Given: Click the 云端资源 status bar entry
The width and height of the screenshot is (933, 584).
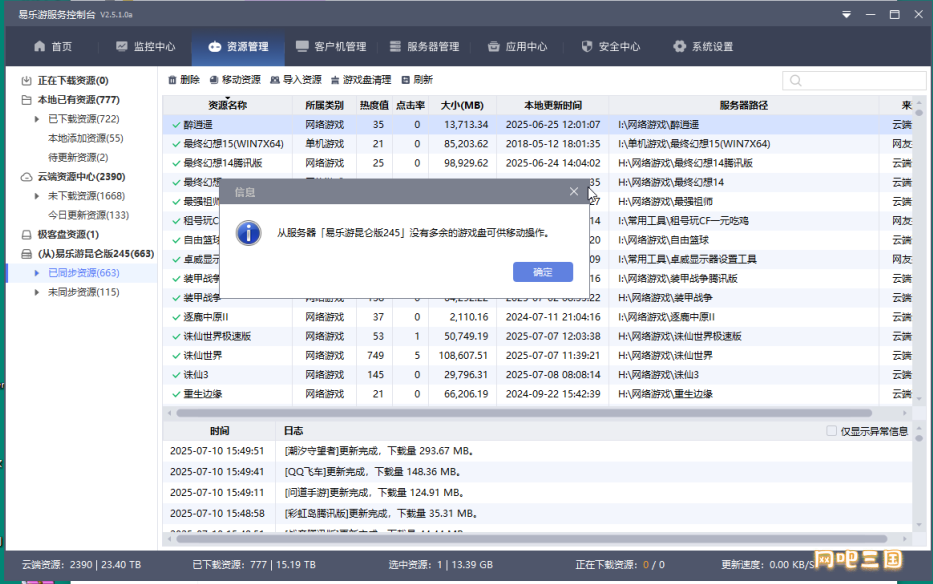Looking at the screenshot, I should [x=82, y=564].
